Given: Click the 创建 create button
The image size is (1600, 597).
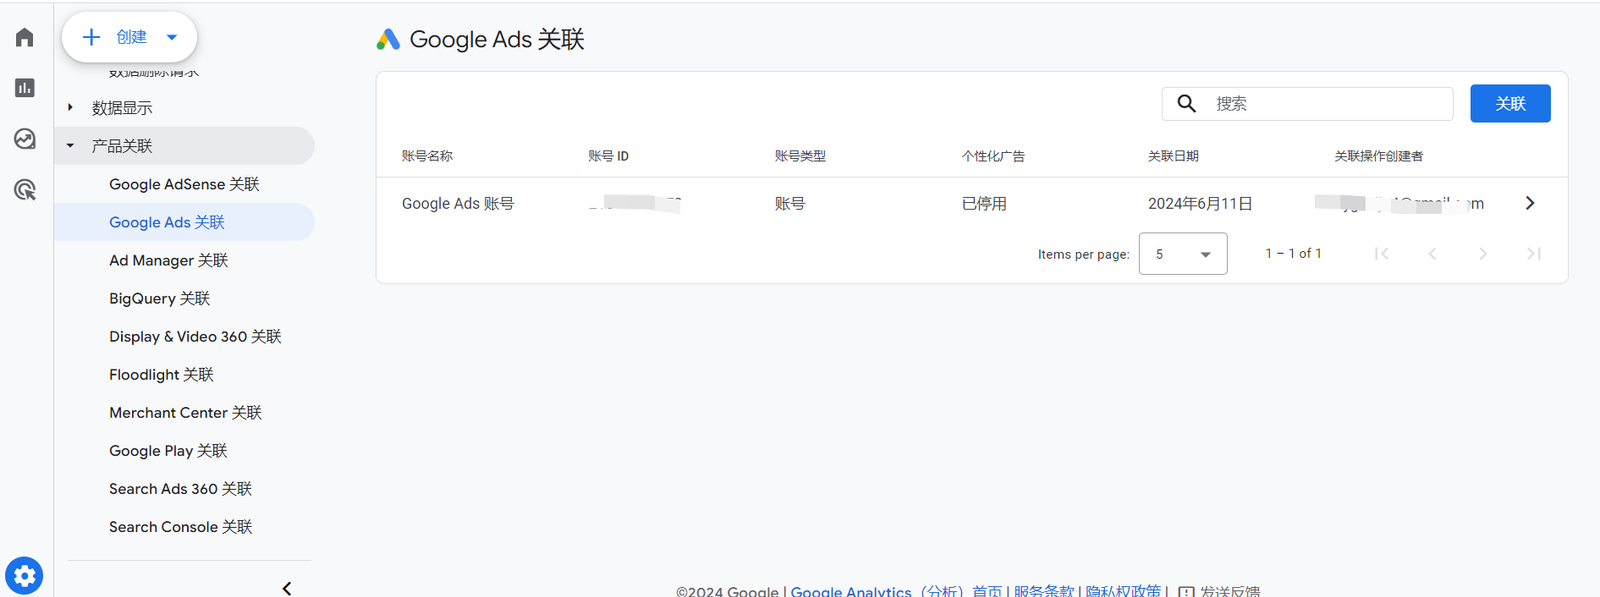Looking at the screenshot, I should click(x=129, y=37).
